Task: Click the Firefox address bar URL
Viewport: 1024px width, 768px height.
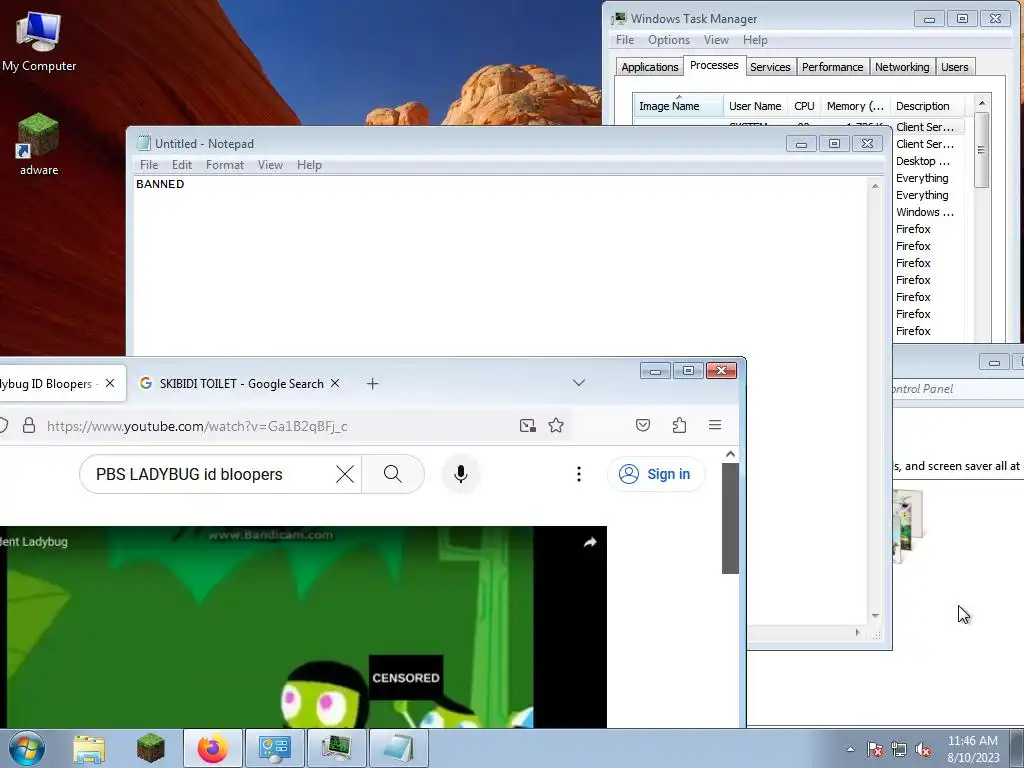Action: pos(197,426)
